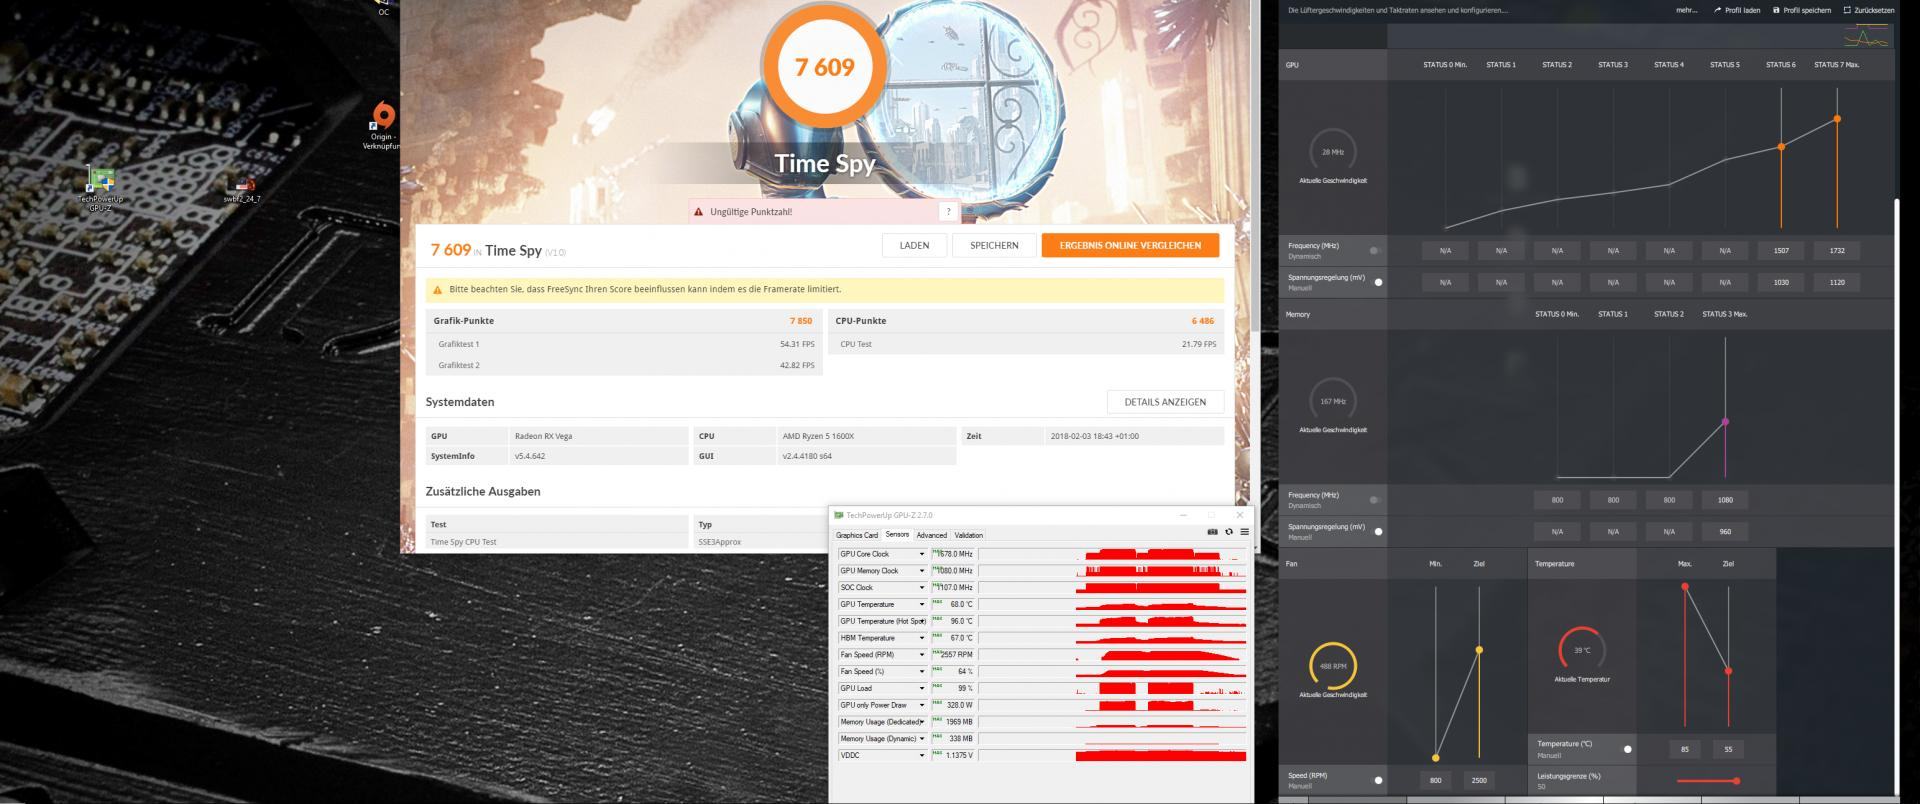Open the mehr... menu in Wattman

1686,10
